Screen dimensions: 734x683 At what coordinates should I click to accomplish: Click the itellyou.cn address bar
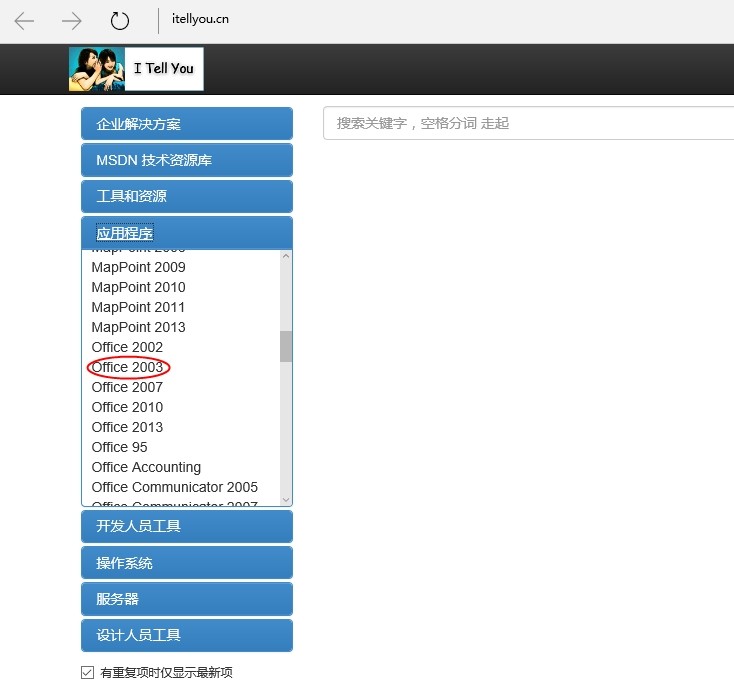click(x=200, y=19)
